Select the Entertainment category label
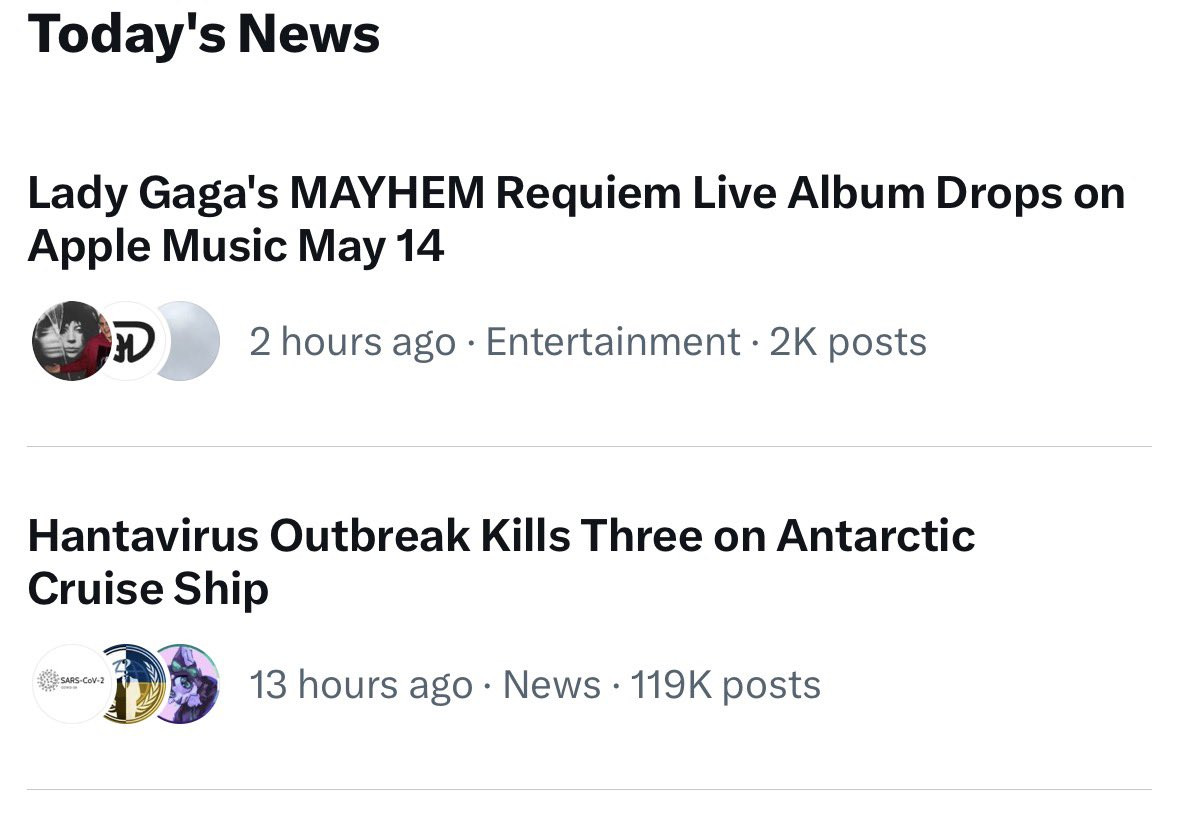 [x=613, y=341]
